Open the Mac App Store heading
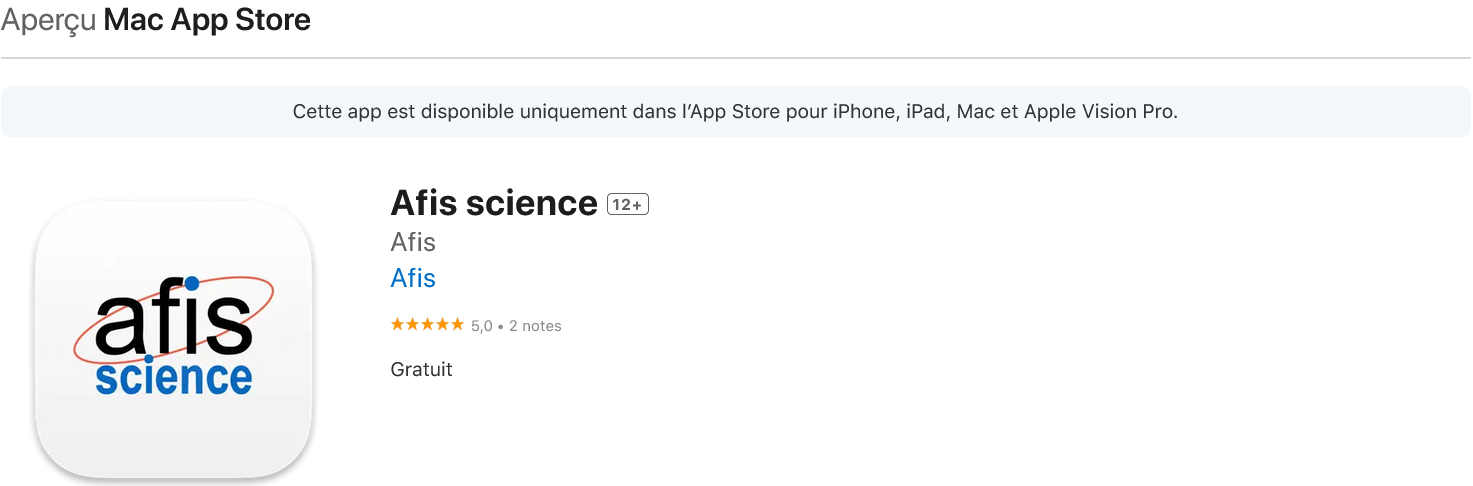The width and height of the screenshot is (1473, 486). click(x=207, y=20)
